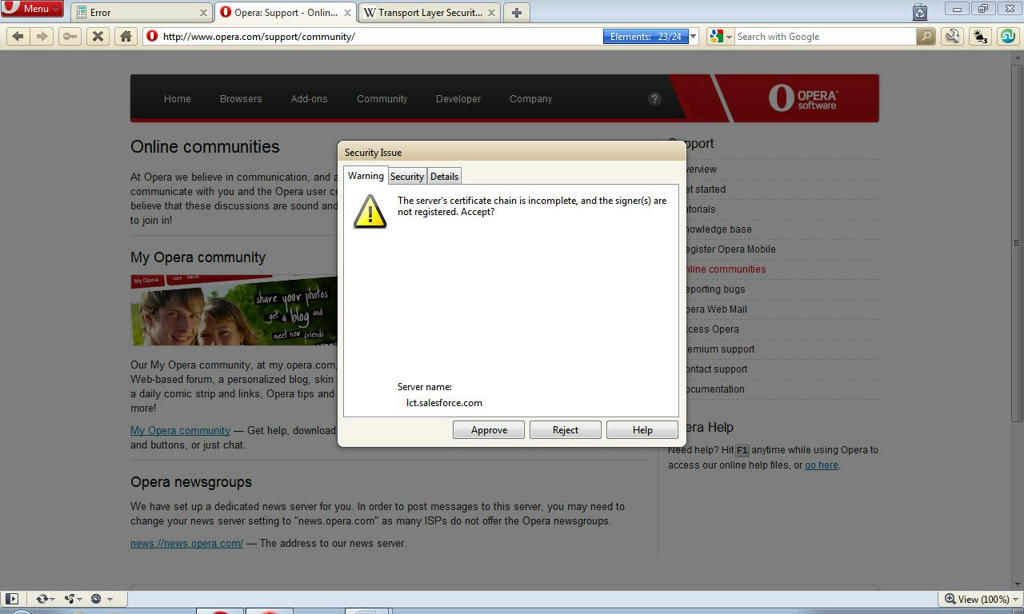Click the Opera site badge in address bar
The height and width of the screenshot is (614, 1024).
tap(152, 37)
